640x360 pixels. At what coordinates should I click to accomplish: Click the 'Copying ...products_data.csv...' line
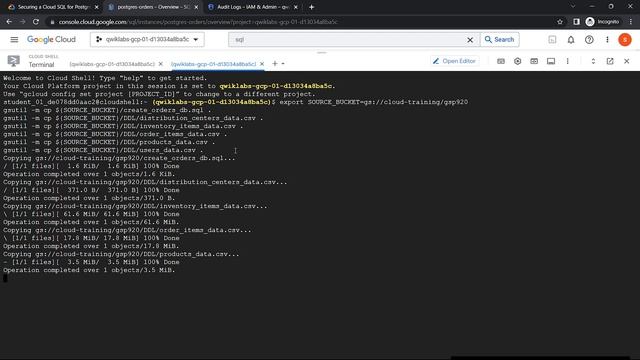(121, 254)
